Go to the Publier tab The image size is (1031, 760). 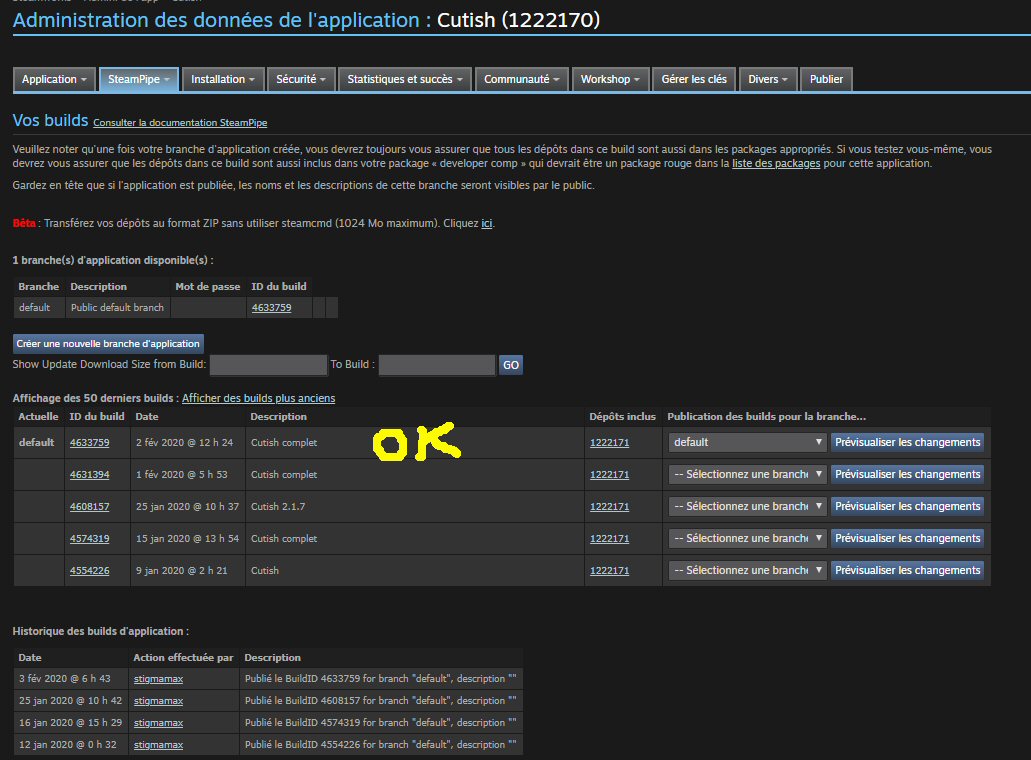coord(826,79)
